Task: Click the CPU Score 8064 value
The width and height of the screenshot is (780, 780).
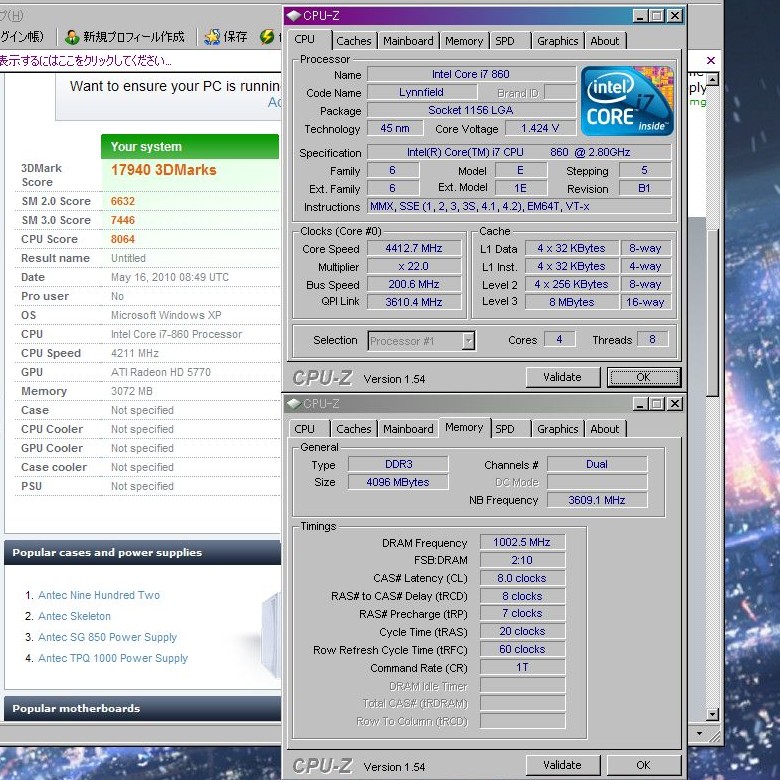Action: click(123, 239)
